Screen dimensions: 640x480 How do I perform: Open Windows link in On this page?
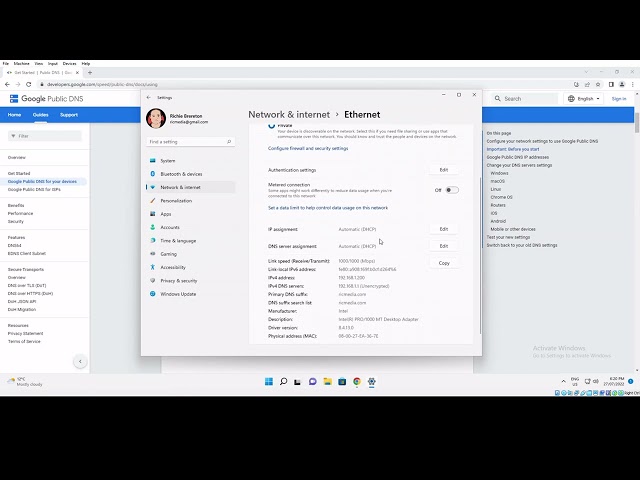pyautogui.click(x=499, y=173)
